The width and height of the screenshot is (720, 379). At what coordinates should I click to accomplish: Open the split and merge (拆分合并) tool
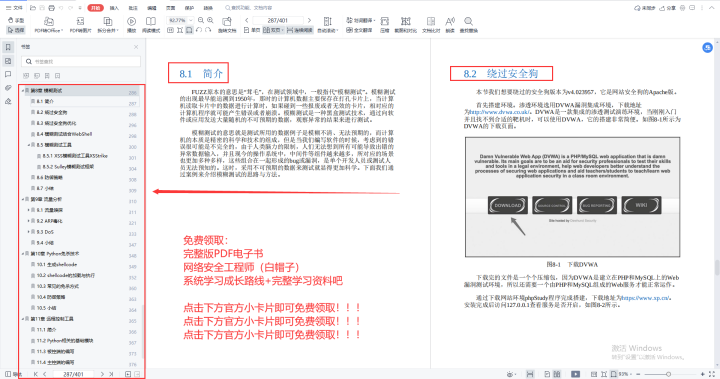coord(107,25)
